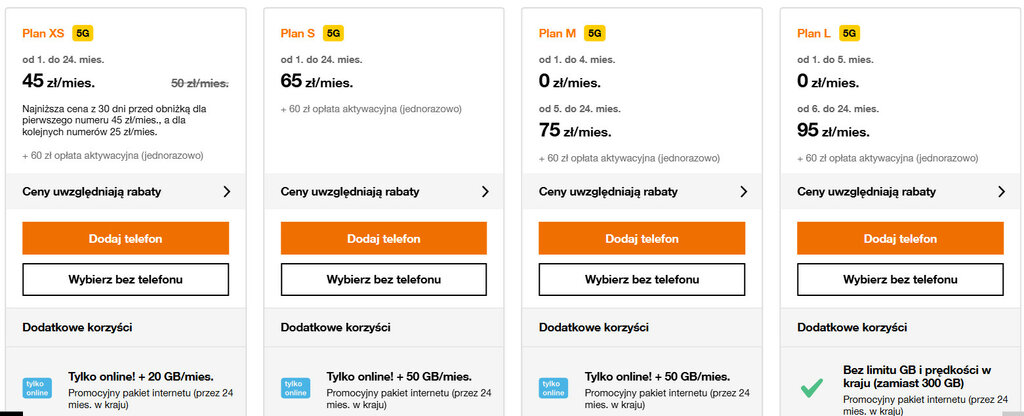Click the 5G badge on Plan L
1024x416 pixels.
[850, 33]
